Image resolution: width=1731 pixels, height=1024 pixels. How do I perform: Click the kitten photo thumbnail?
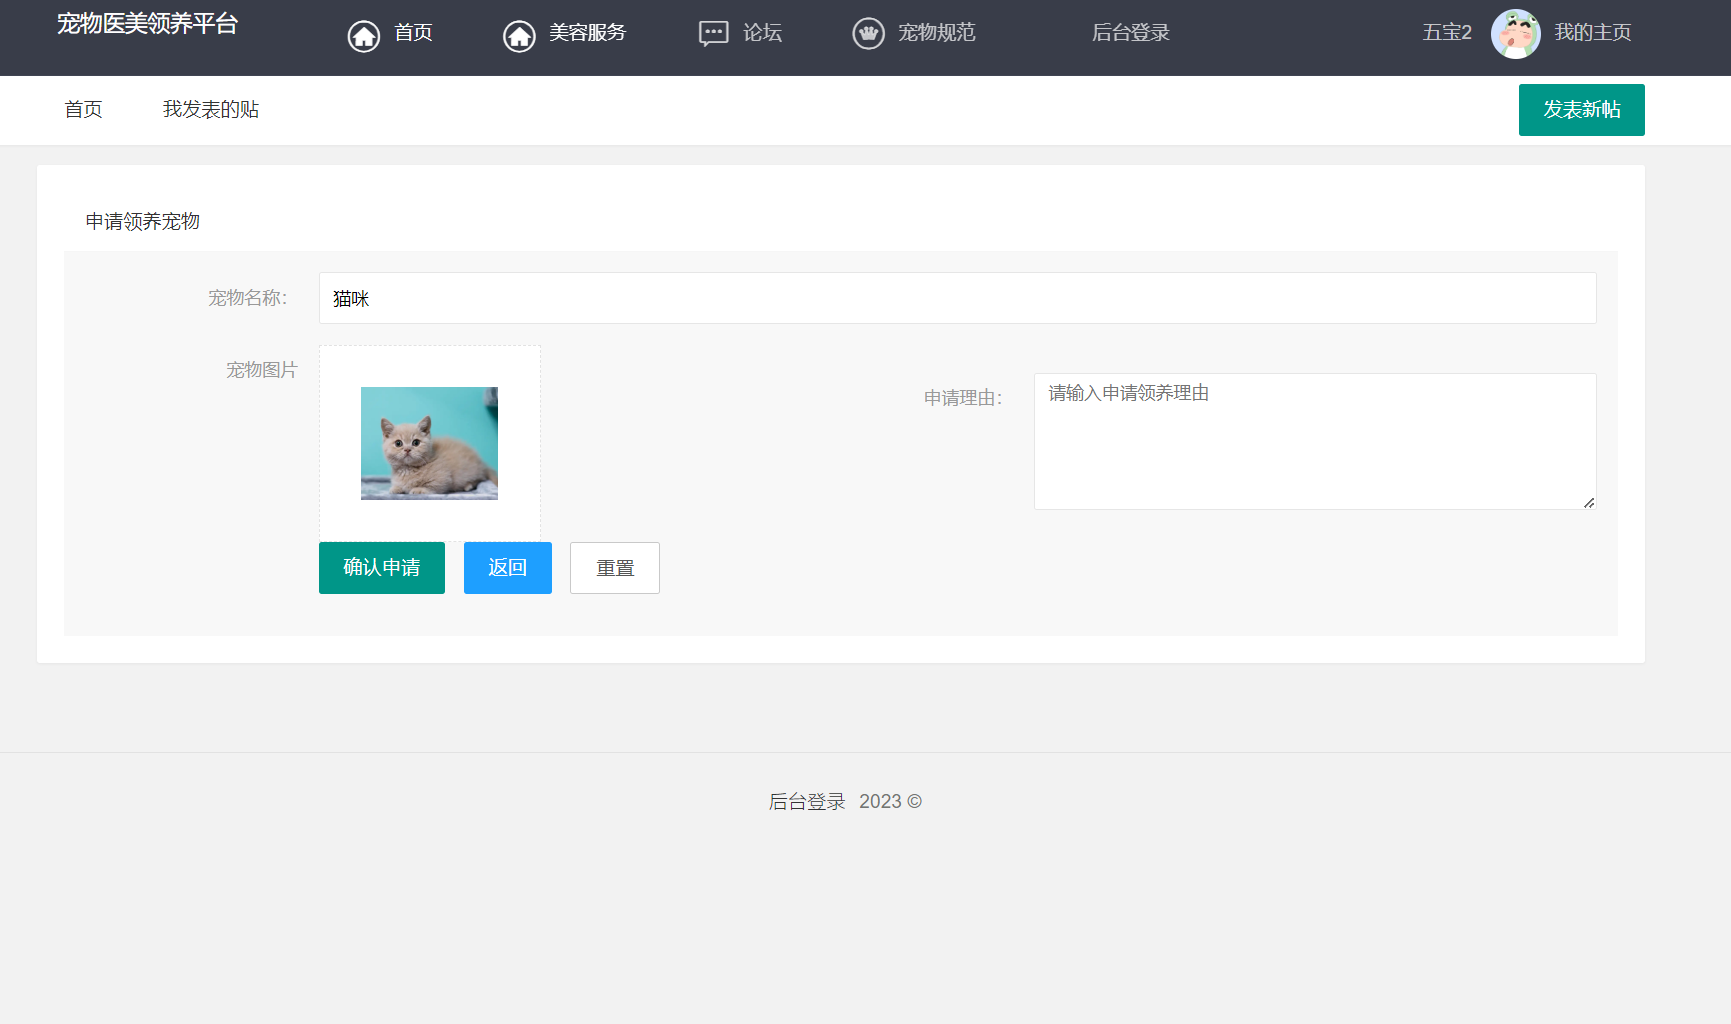pos(429,443)
